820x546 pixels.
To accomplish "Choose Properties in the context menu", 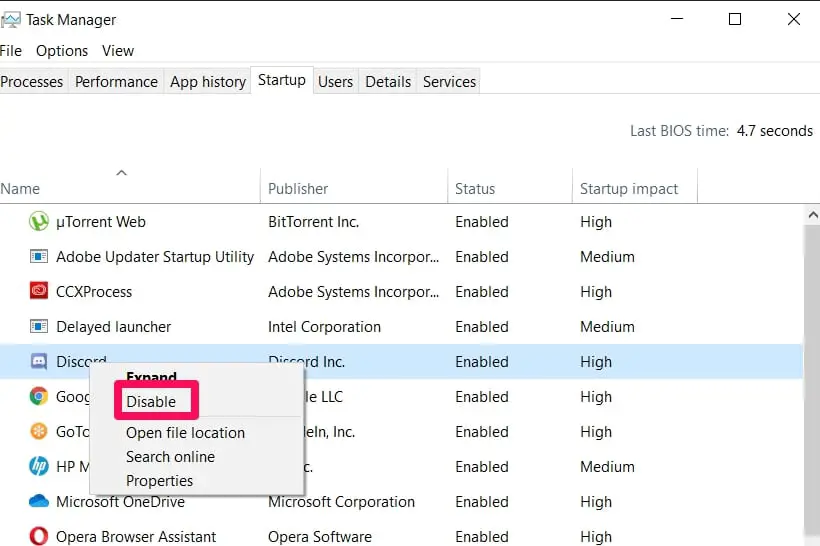I will tap(160, 480).
